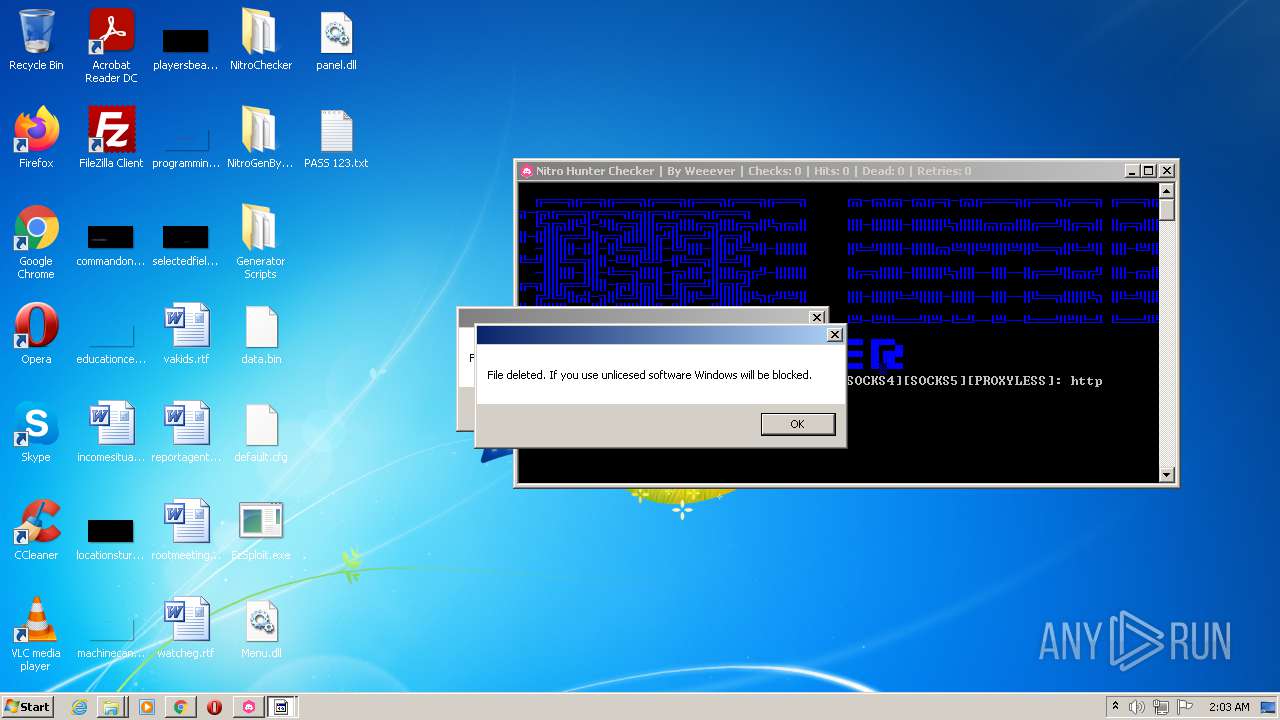Screen dimensions: 1280x720
Task: Select the vakids.rtf document
Action: (185, 334)
